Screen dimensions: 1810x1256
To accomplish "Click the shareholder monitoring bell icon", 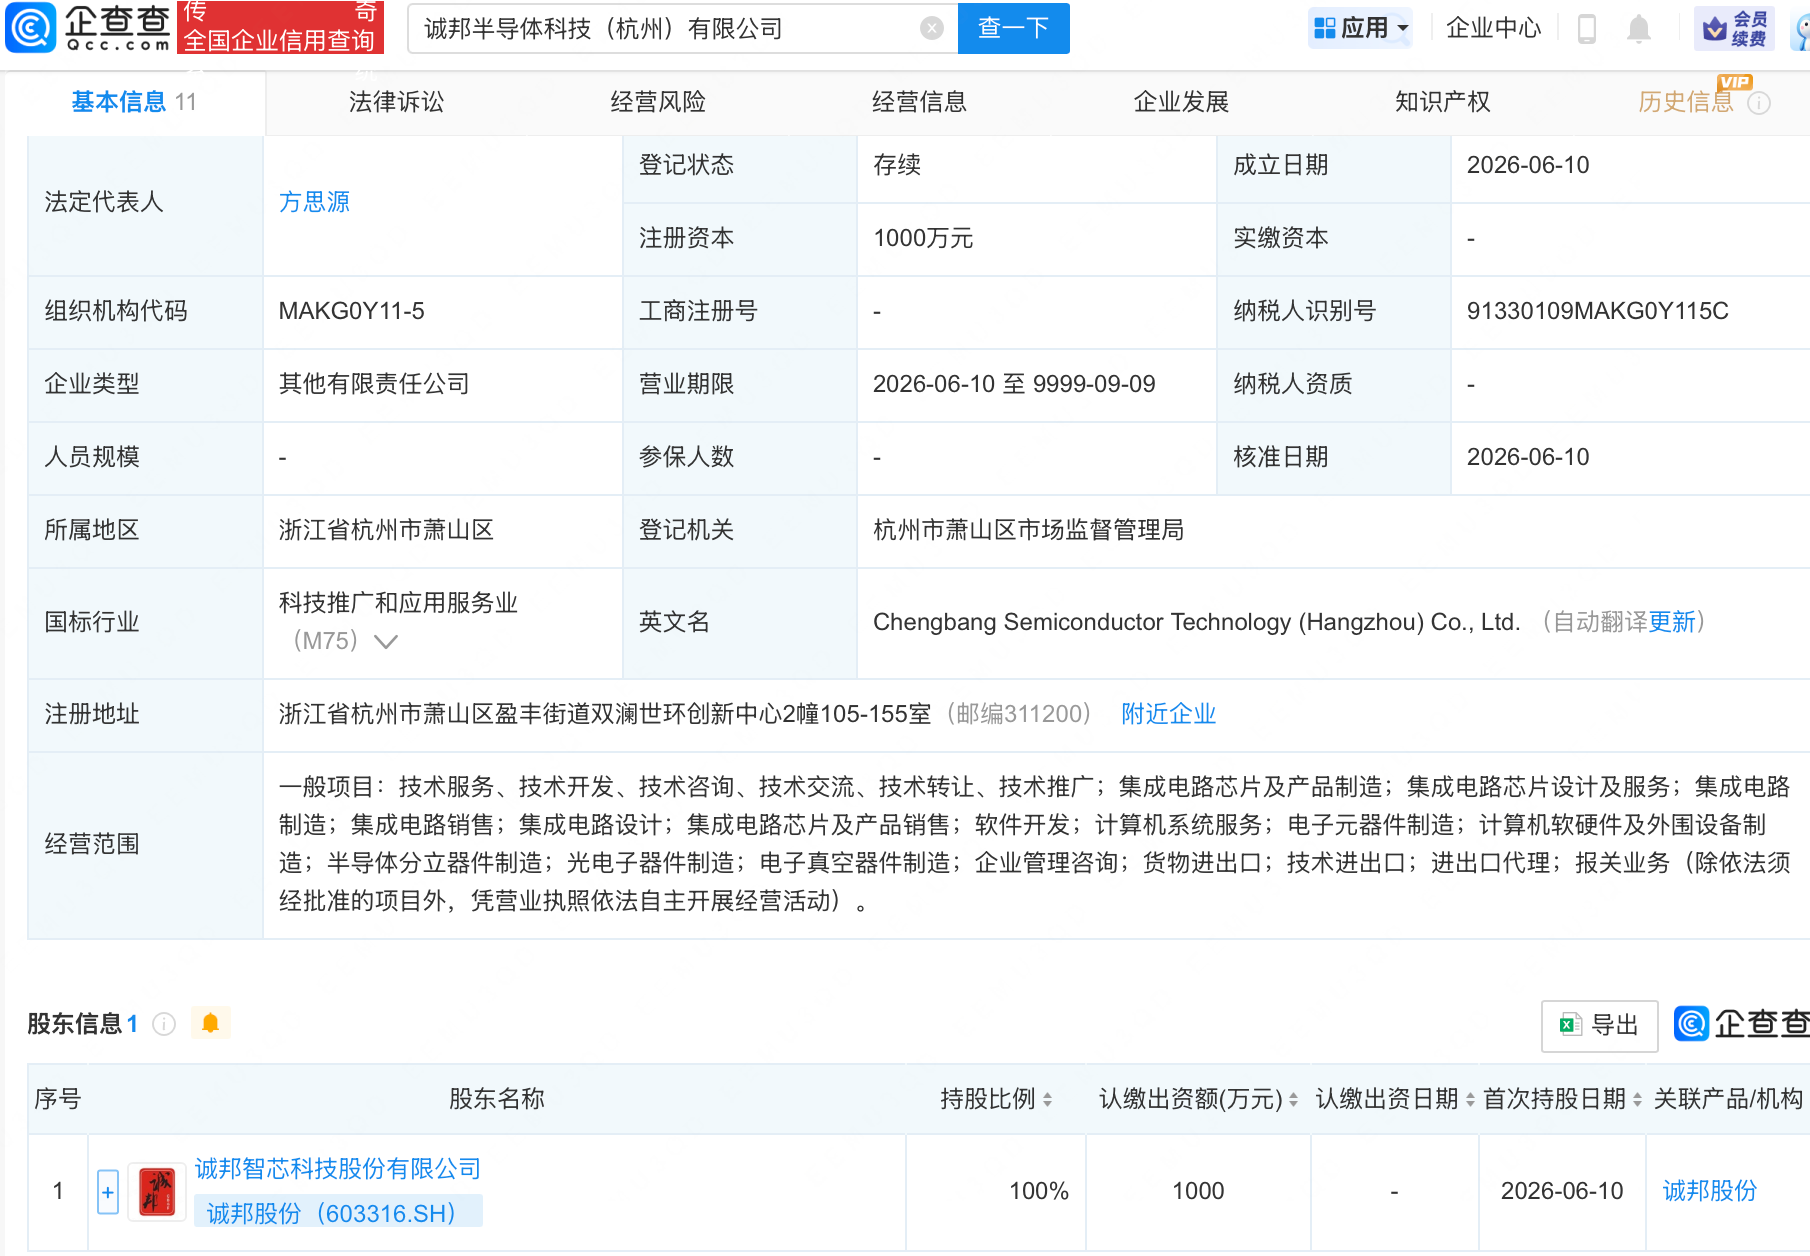I will 210,1023.
